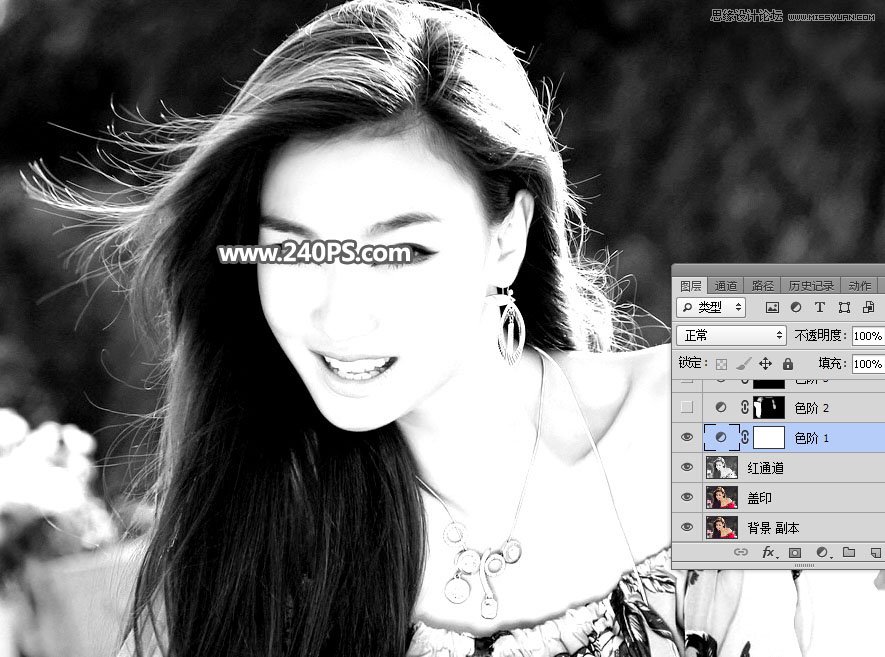The image size is (885, 657).
Task: Lock all padlock icon
Action: click(788, 363)
